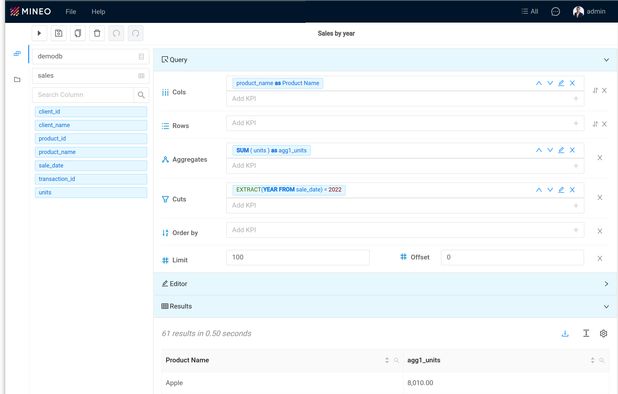Open the File menu

pyautogui.click(x=71, y=12)
